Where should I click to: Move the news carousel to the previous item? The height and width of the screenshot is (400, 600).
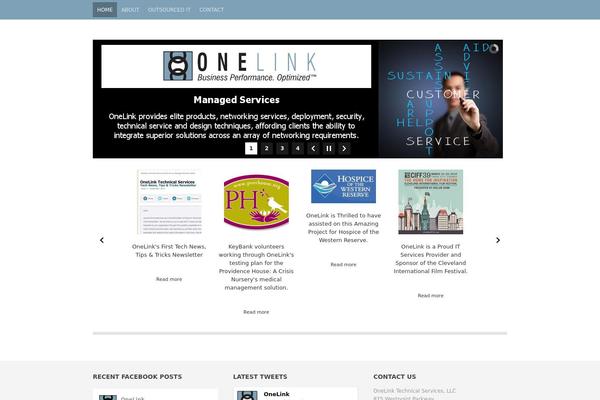tap(102, 240)
